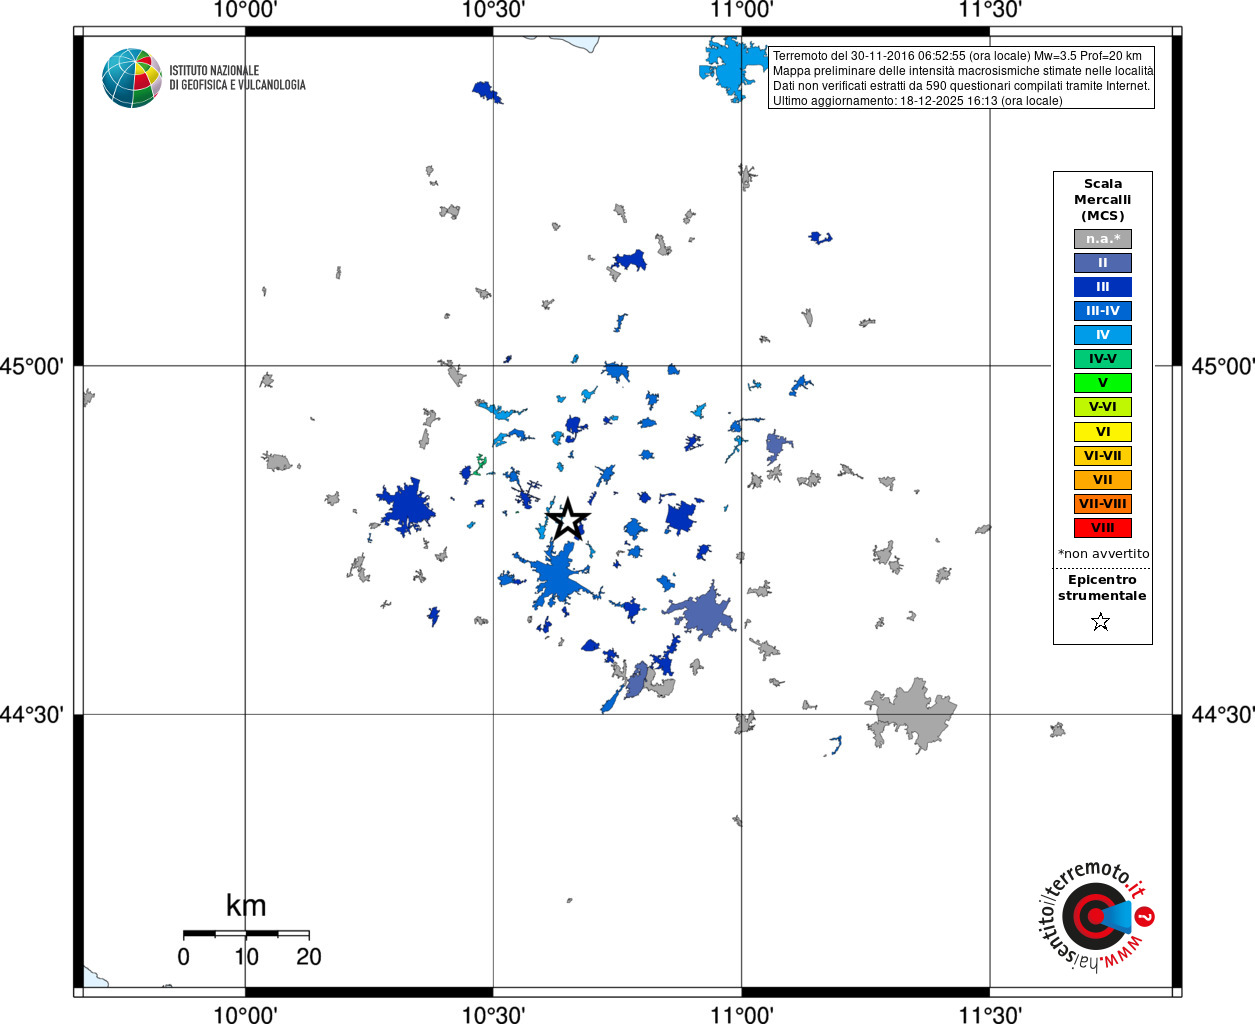Click the ISTITUTO NAZIONALE DI GEOFISICA text

[237, 78]
